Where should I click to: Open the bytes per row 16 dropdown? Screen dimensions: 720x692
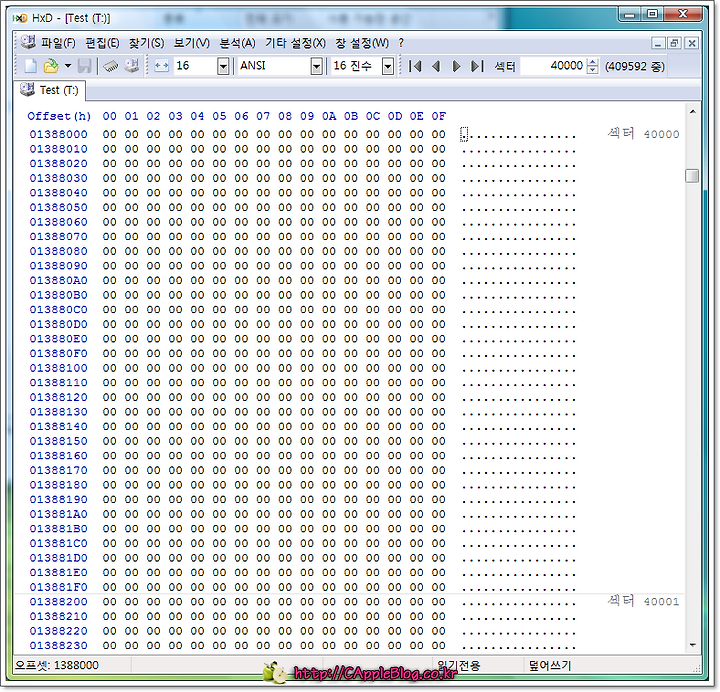pos(223,67)
